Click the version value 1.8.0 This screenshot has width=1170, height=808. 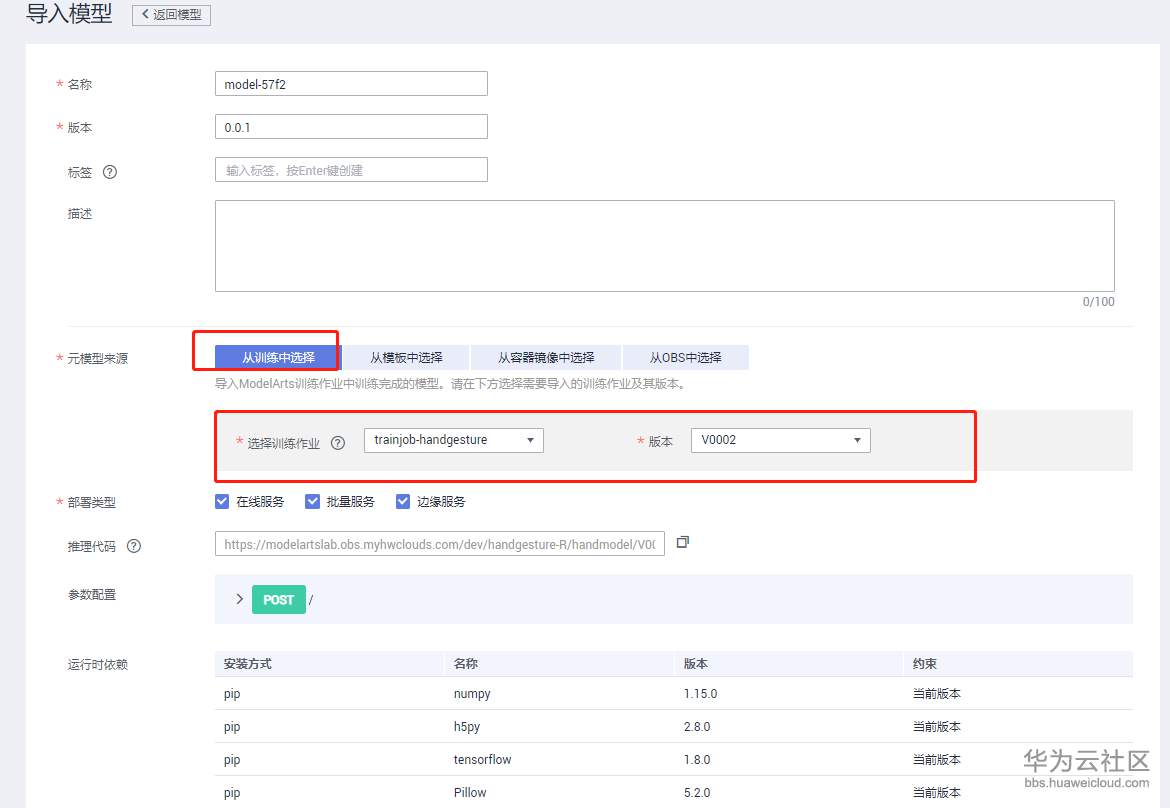697,760
